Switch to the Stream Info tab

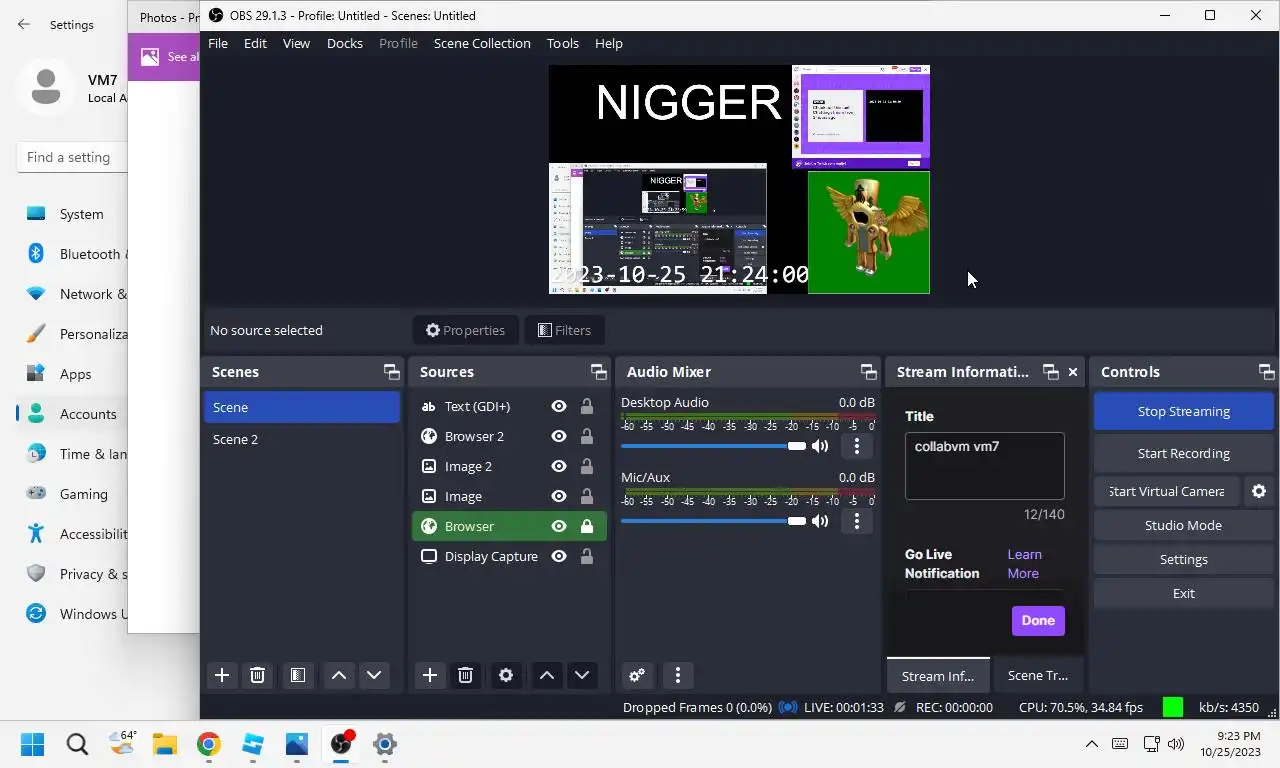(x=938, y=675)
